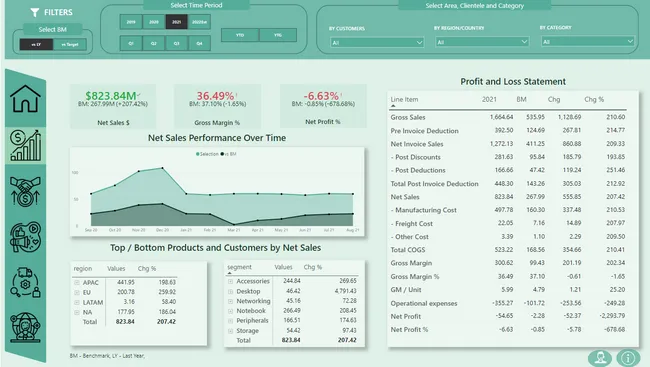
Task: Filter to quarter Q3
Action: pyautogui.click(x=177, y=43)
